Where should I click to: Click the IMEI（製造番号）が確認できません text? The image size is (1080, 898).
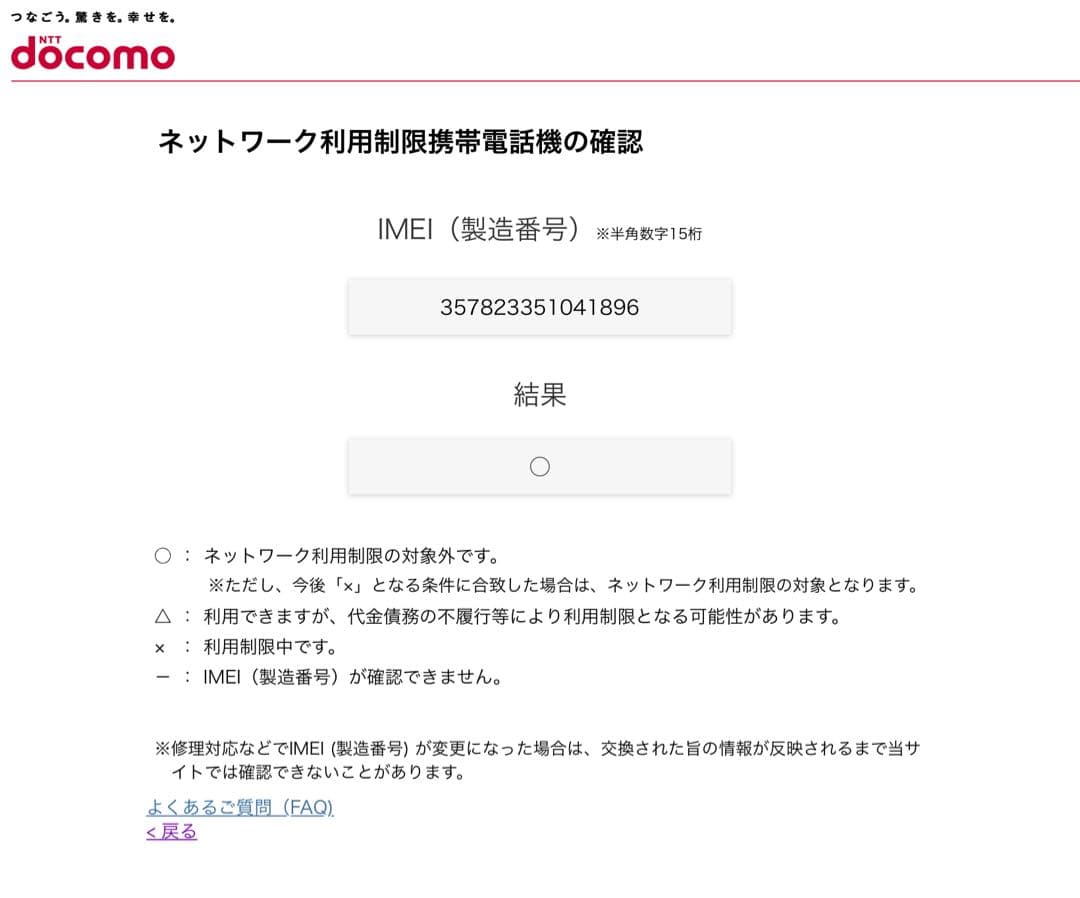(x=352, y=677)
